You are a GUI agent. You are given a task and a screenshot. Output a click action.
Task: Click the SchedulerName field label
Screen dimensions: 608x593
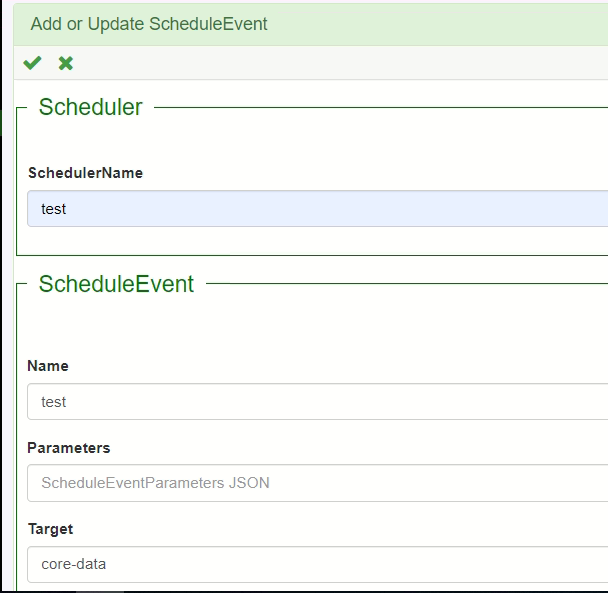tap(85, 173)
